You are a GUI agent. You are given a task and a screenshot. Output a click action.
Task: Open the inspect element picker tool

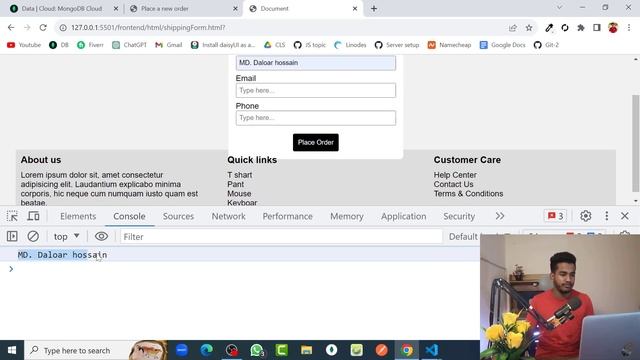click(x=12, y=216)
